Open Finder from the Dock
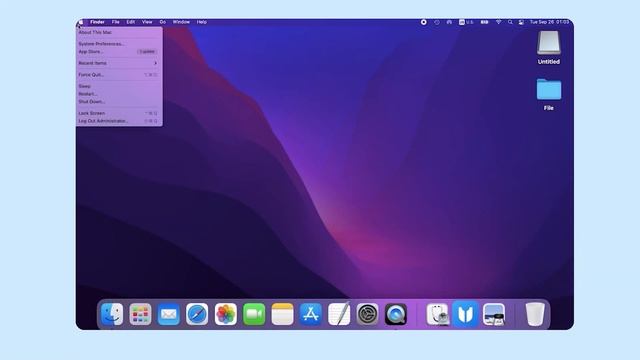 tap(112, 314)
